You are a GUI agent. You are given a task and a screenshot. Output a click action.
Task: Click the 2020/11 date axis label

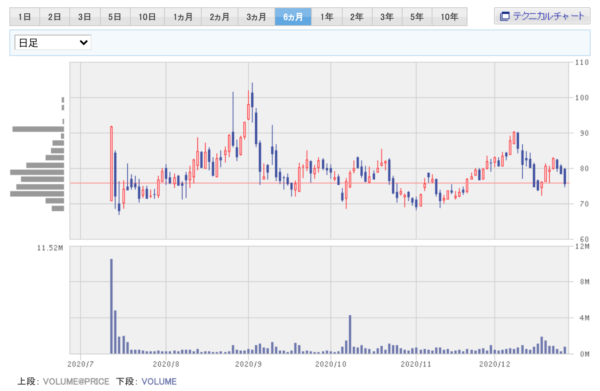[416, 364]
